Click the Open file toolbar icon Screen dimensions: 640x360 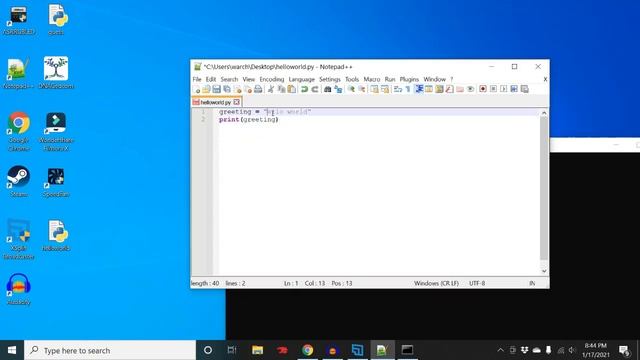click(x=206, y=89)
